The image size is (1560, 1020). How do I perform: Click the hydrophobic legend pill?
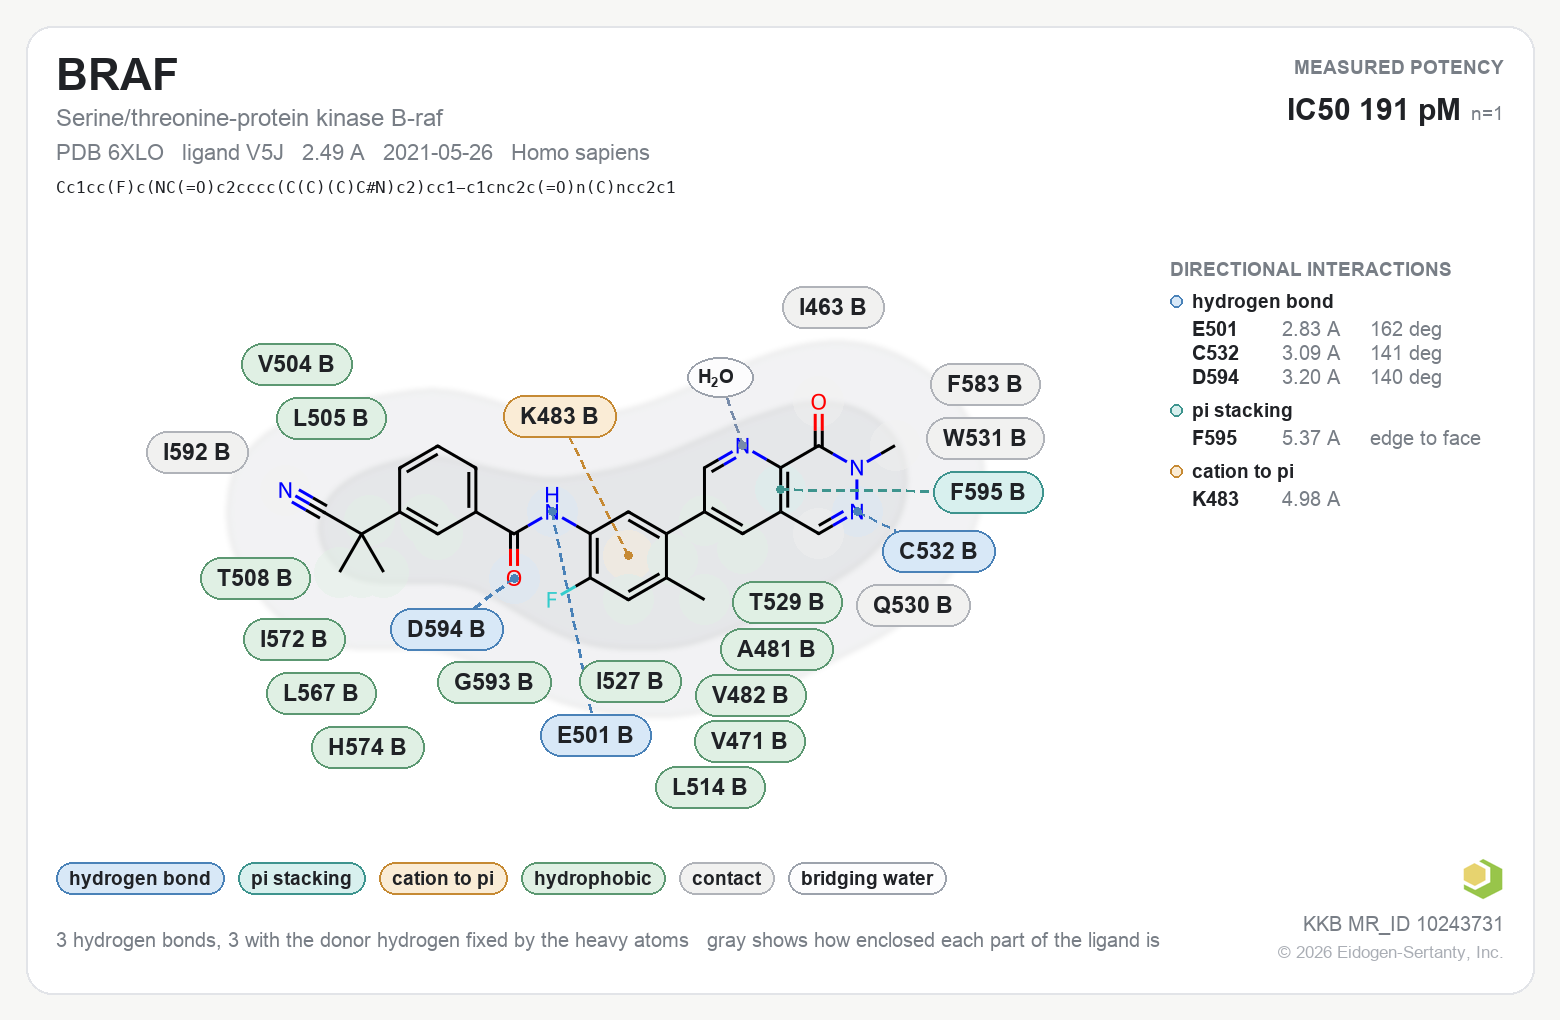tap(593, 878)
